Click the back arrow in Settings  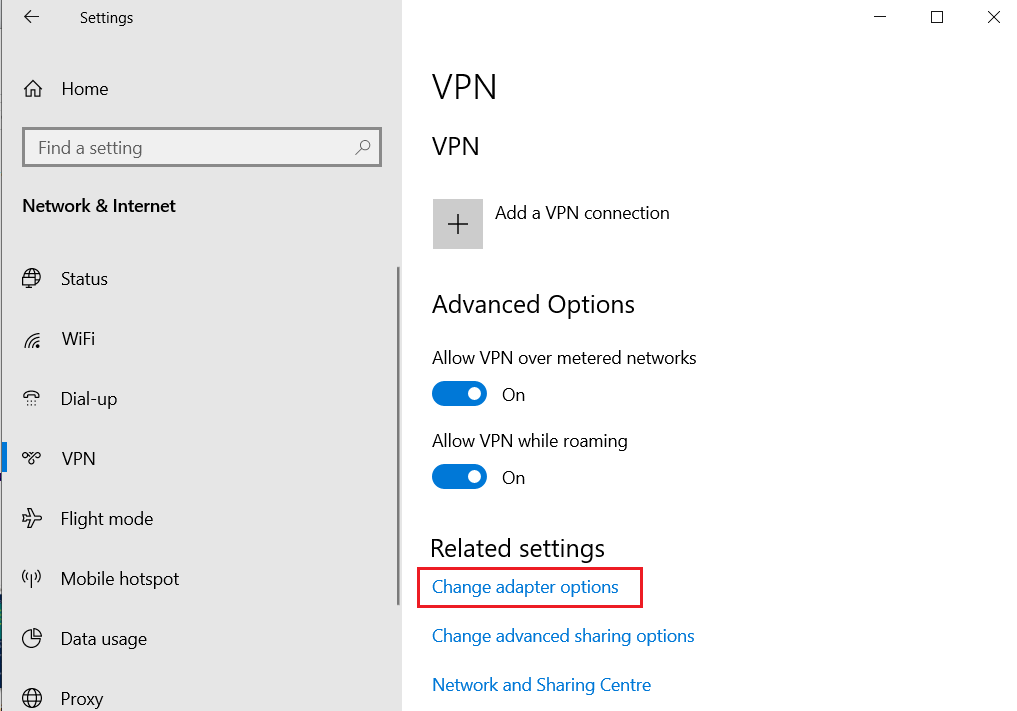pyautogui.click(x=31, y=17)
